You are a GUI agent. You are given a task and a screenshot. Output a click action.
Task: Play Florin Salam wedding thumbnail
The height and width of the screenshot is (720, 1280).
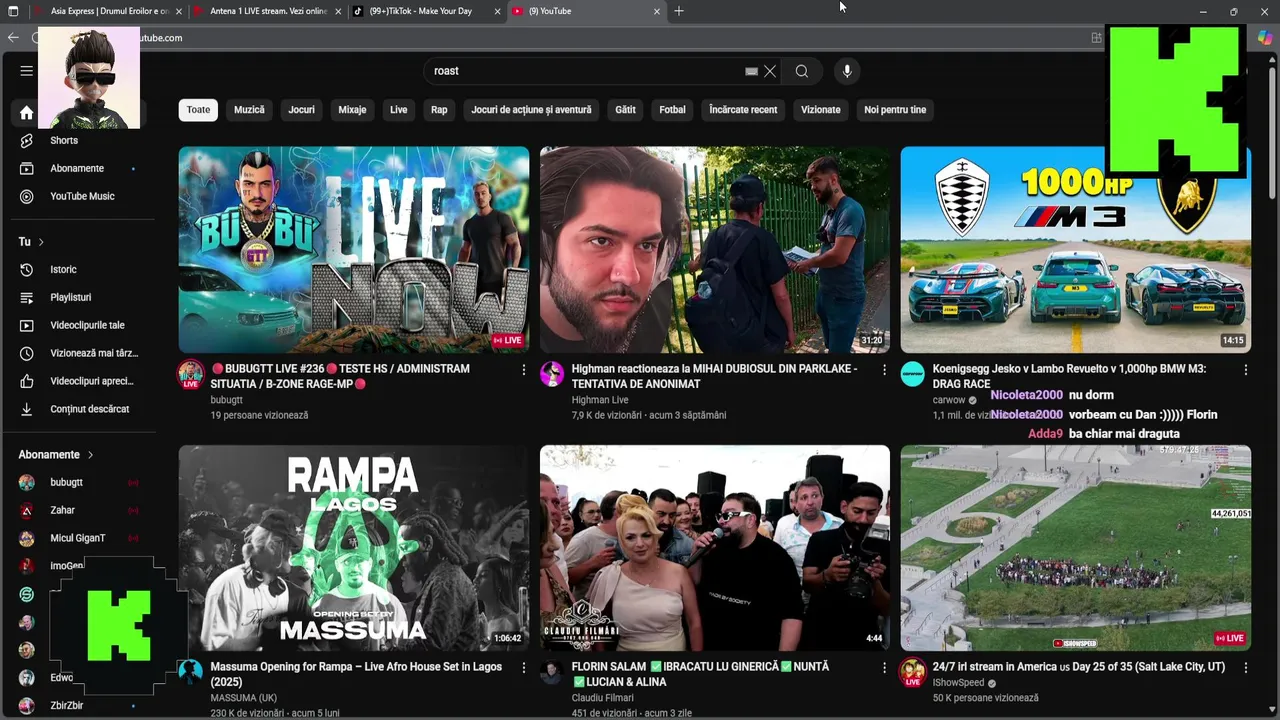click(715, 548)
